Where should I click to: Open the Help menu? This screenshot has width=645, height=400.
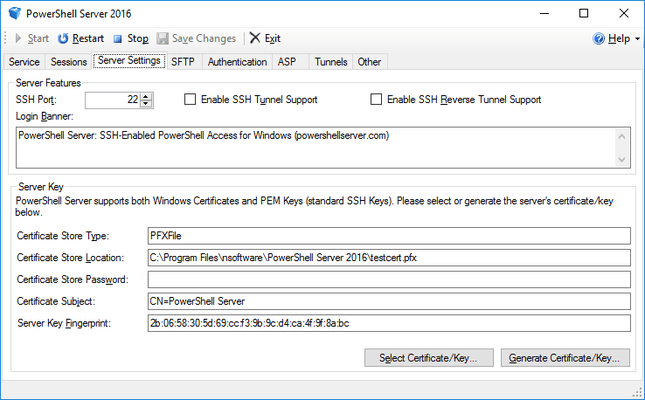click(x=616, y=38)
